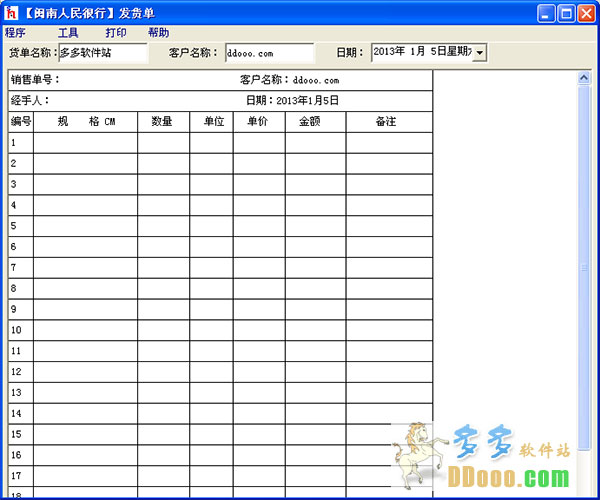This screenshot has height=500, width=600.
Task: Open the 程序 menu
Action: 15,33
